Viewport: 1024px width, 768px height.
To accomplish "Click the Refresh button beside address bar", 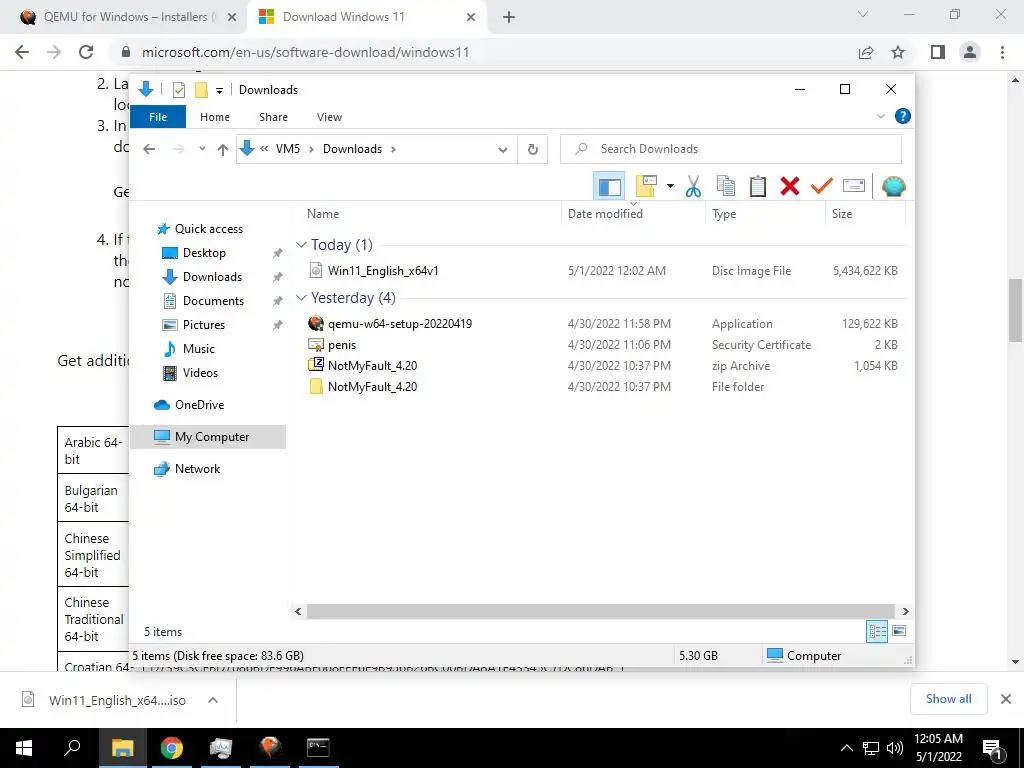I will click(x=533, y=149).
